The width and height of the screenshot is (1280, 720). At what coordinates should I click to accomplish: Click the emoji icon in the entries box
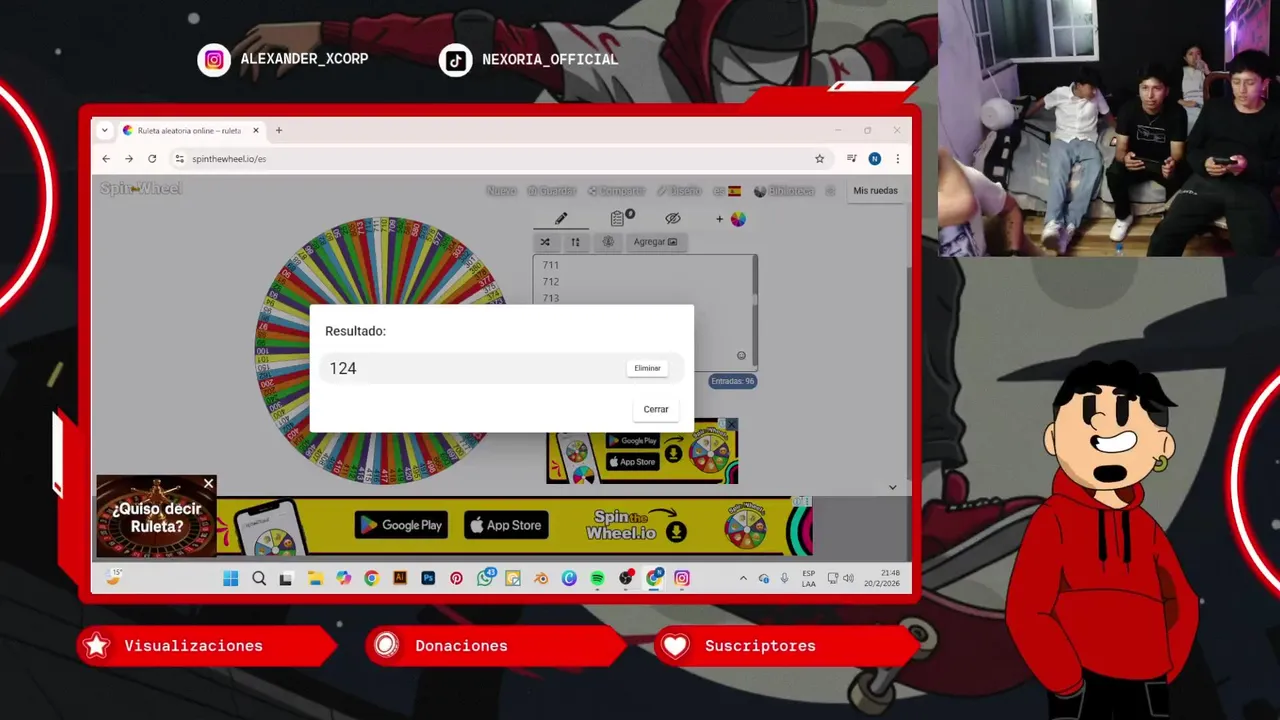tap(741, 355)
